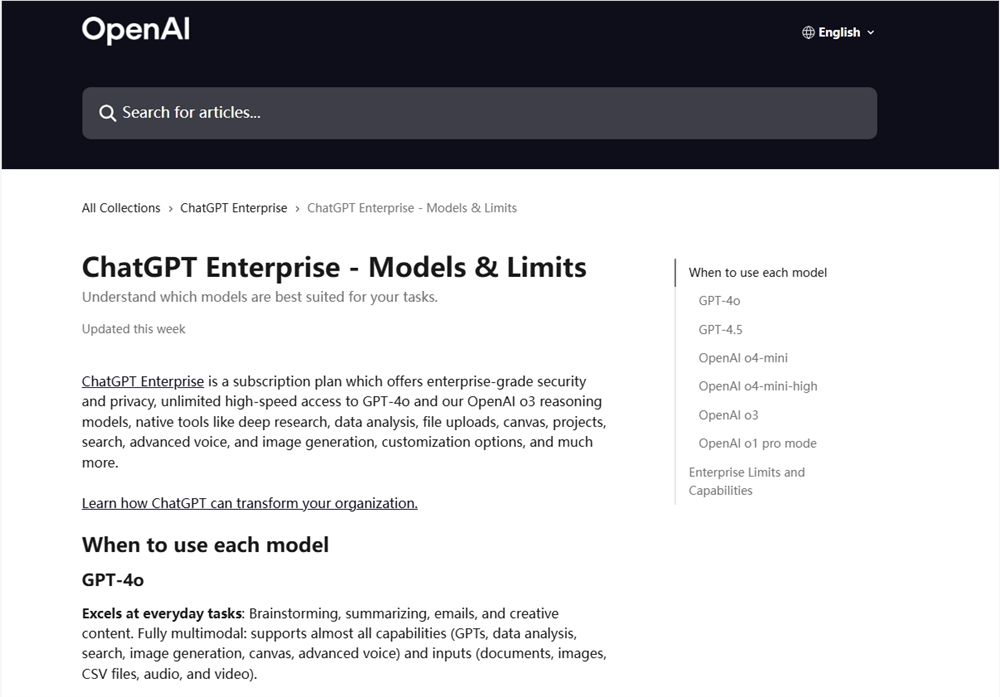Click the Learn how ChatGPT can transform link
Viewport: 1000px width, 697px height.
coord(249,503)
